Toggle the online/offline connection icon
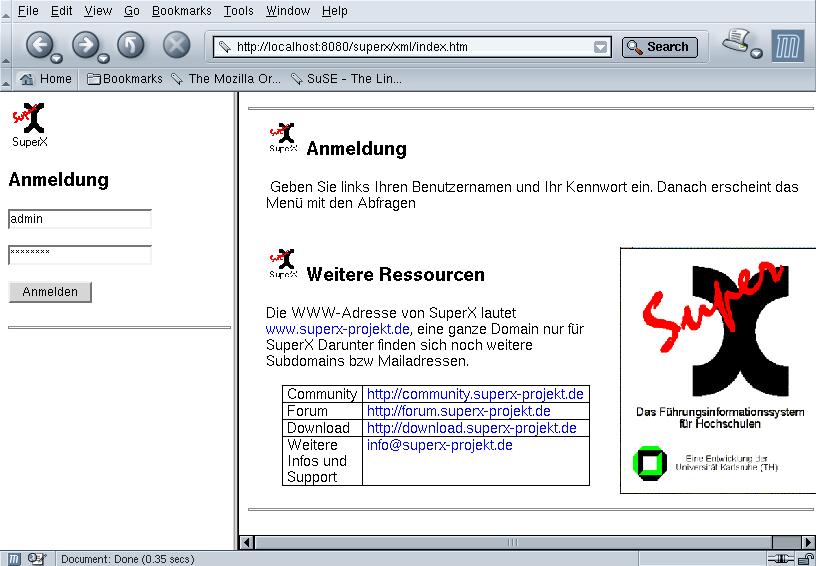Image resolution: width=816 pixels, height=566 pixels. click(780, 559)
